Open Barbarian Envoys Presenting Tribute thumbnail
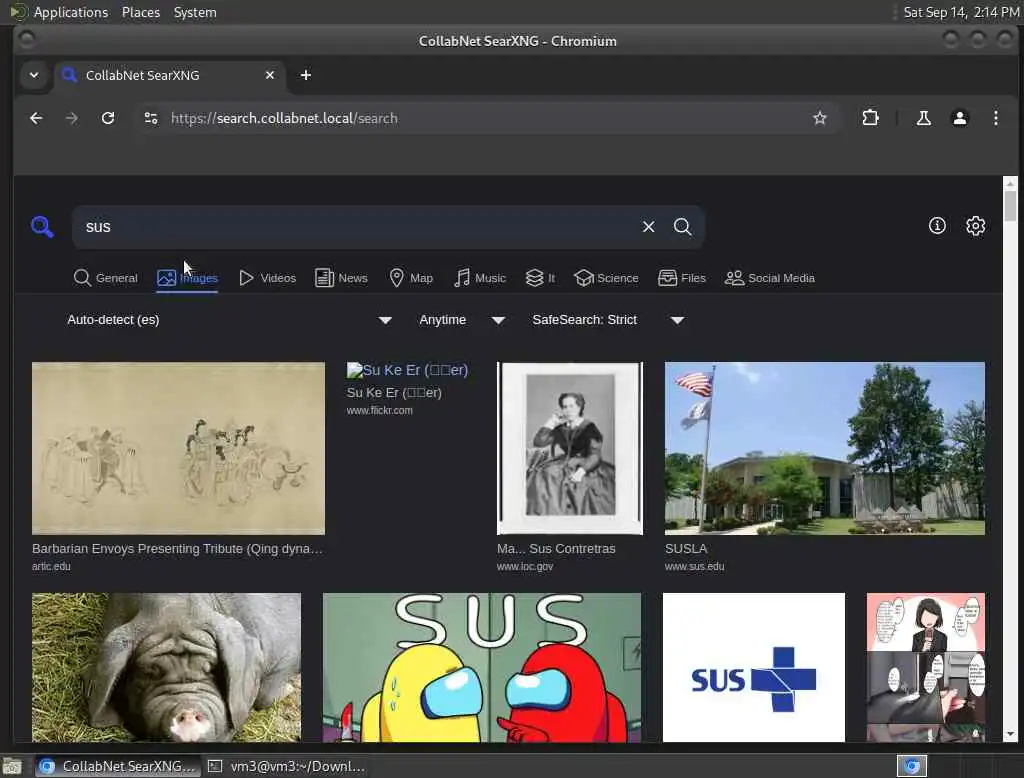The image size is (1024, 778). (178, 448)
